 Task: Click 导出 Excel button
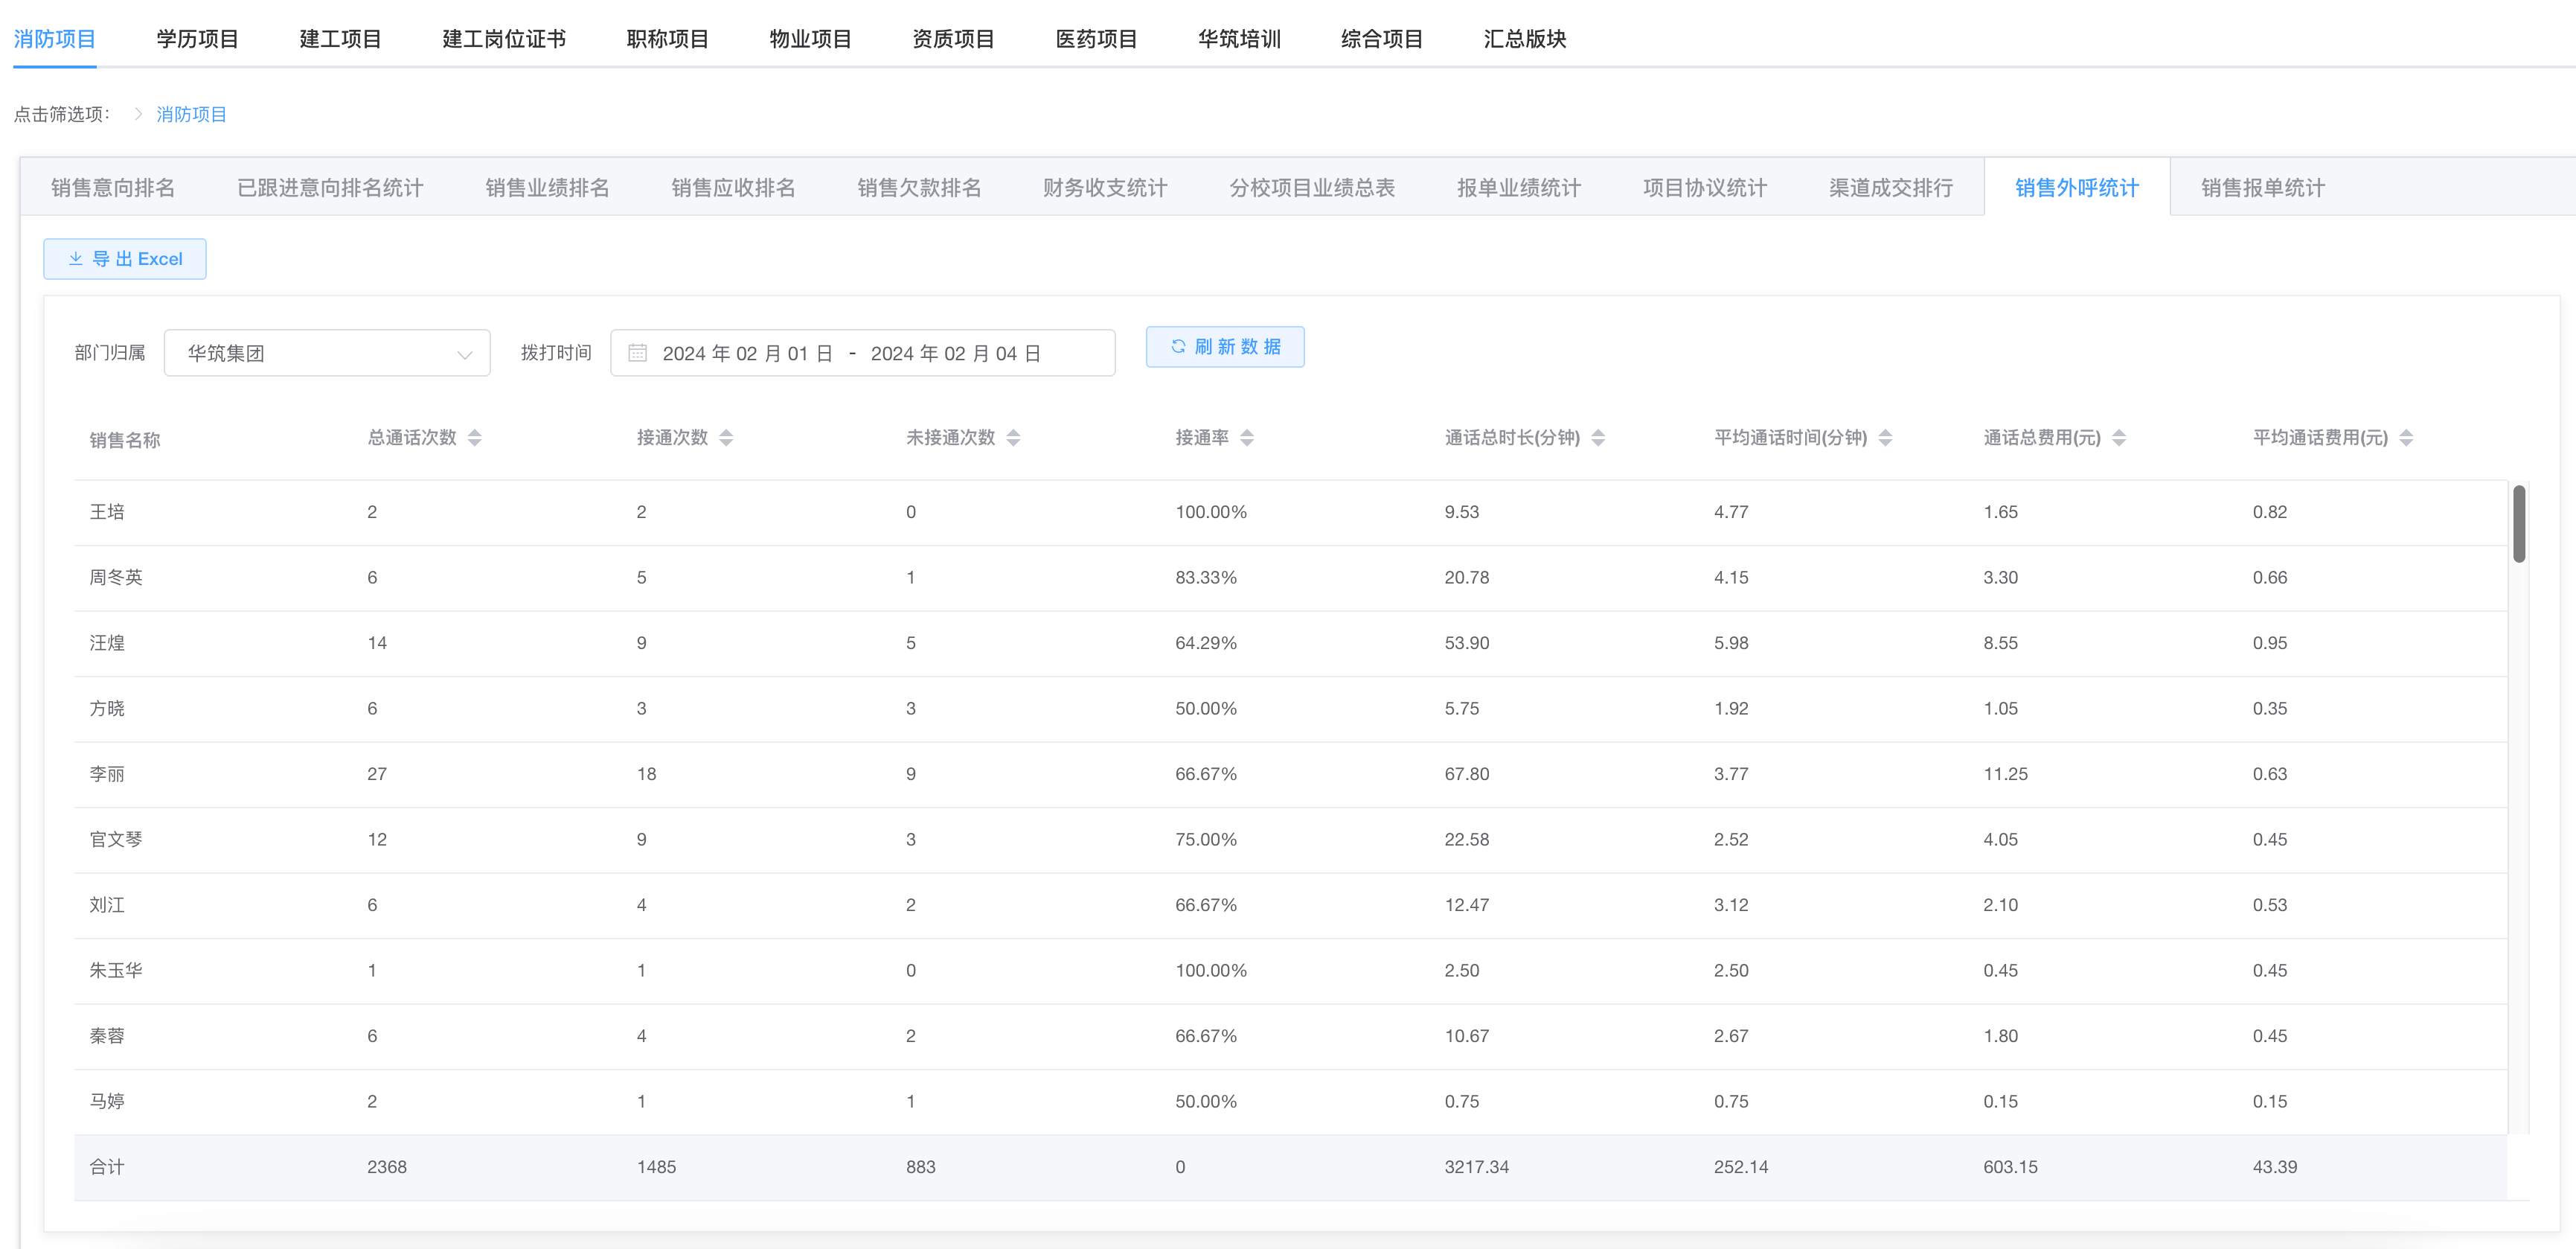(125, 259)
